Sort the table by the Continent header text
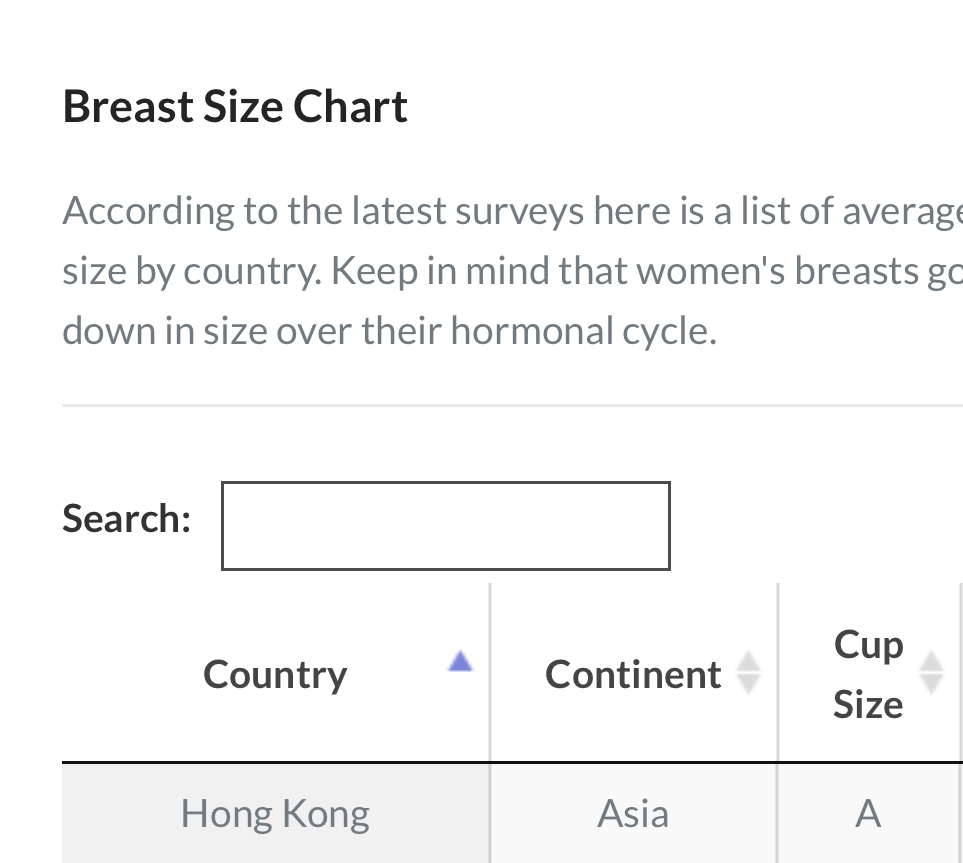963x863 pixels. coord(633,674)
